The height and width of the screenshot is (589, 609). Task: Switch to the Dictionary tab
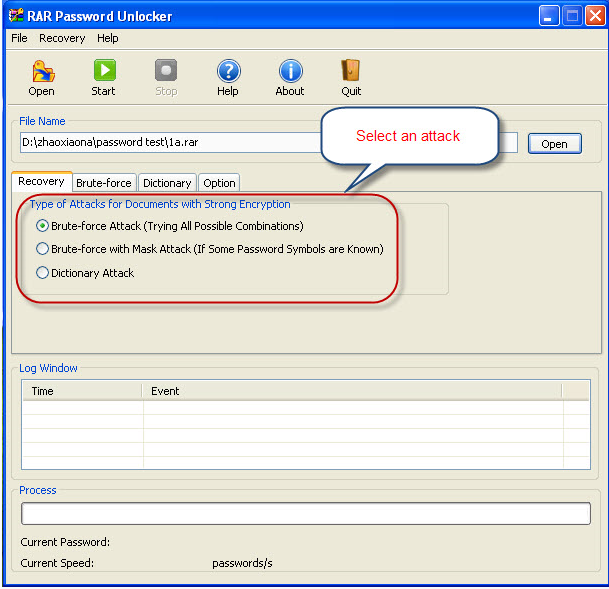[x=167, y=183]
